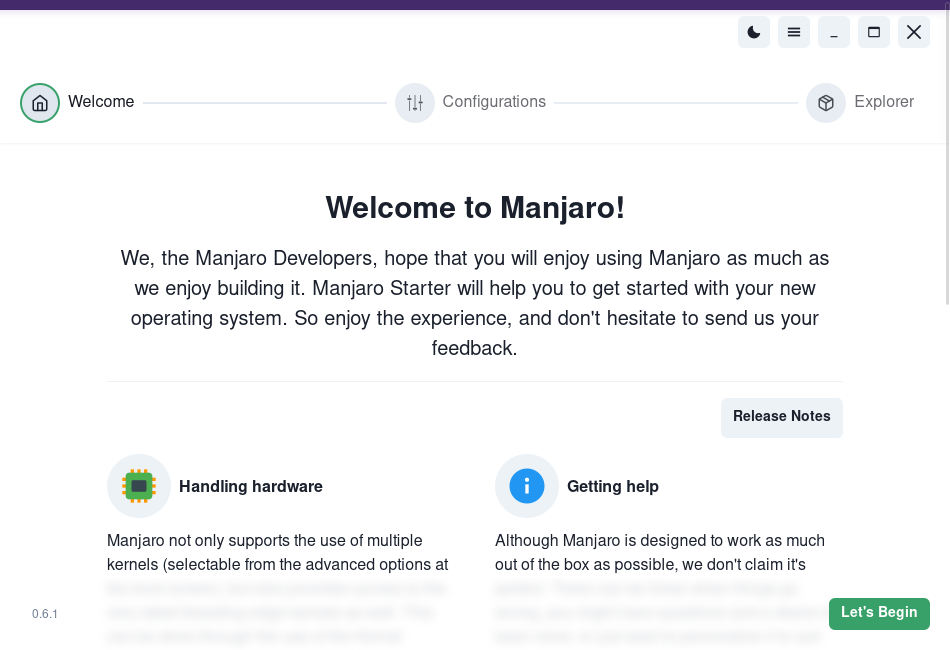This screenshot has height=650, width=950.
Task: Open the hamburger menu
Action: pos(794,32)
